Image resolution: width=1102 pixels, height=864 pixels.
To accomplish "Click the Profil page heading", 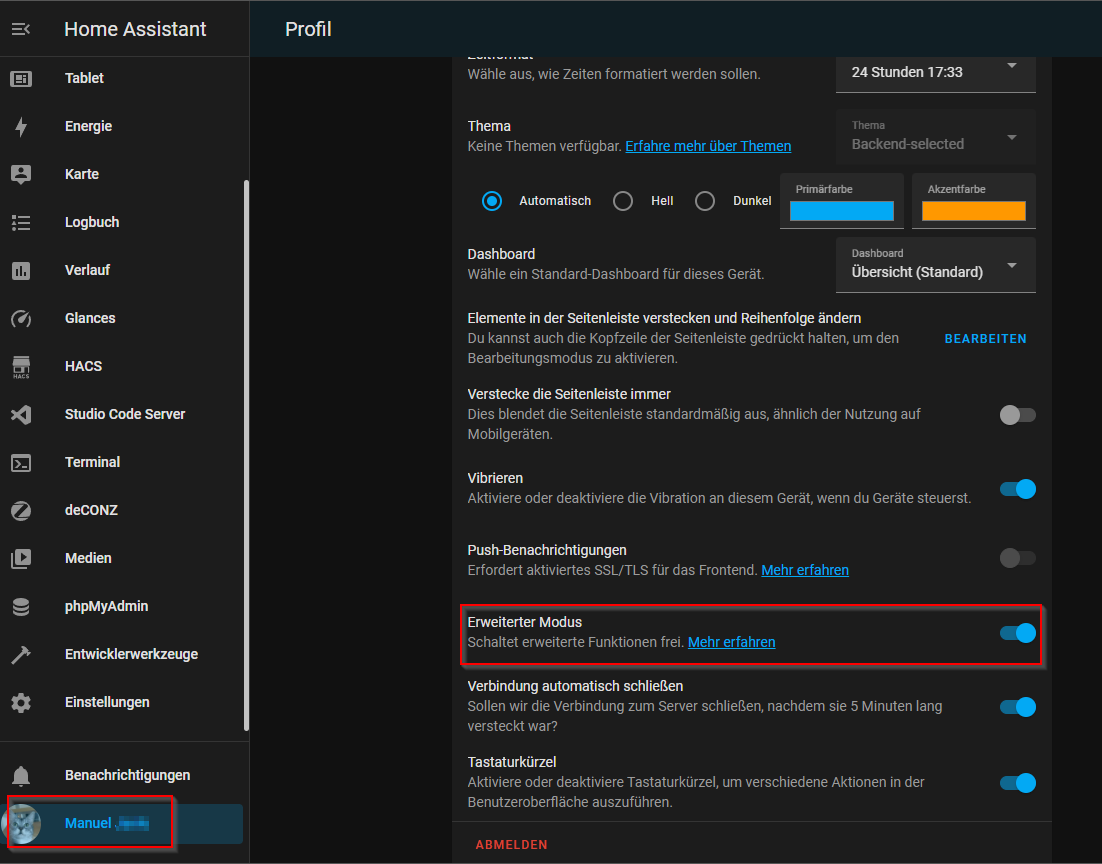I will [308, 29].
